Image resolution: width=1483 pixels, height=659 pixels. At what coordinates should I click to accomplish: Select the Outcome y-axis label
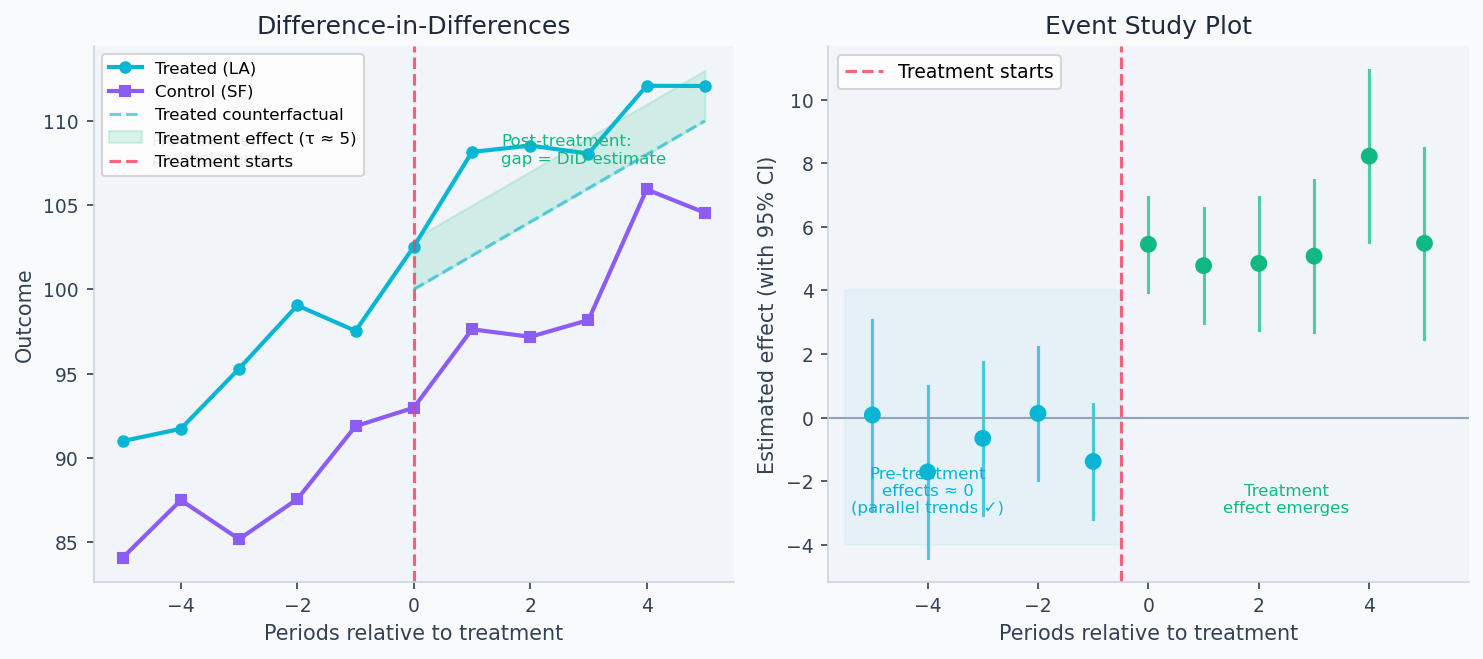pyautogui.click(x=25, y=316)
